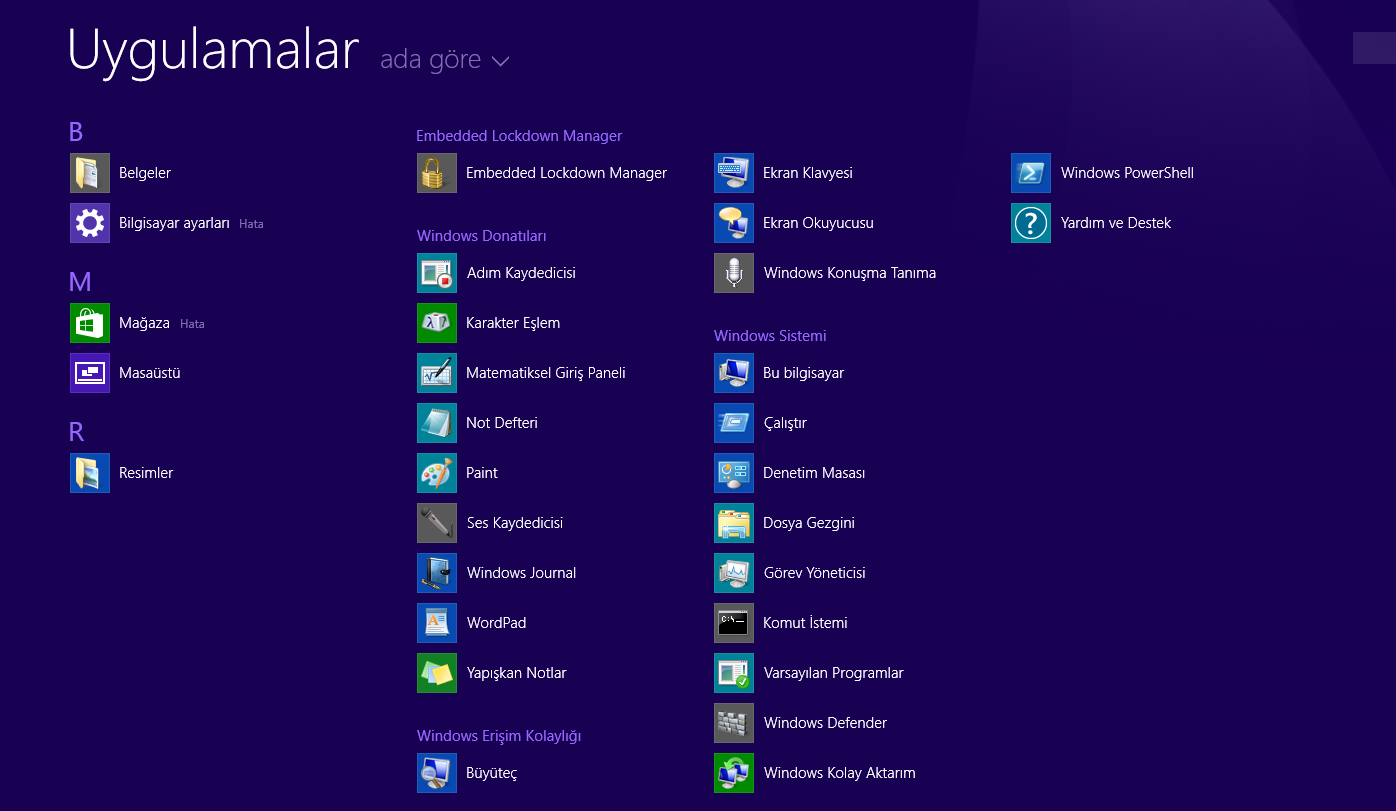Viewport: 1396px width, 811px height.
Task: Open the Yardım ve Destek icon
Action: point(1031,223)
